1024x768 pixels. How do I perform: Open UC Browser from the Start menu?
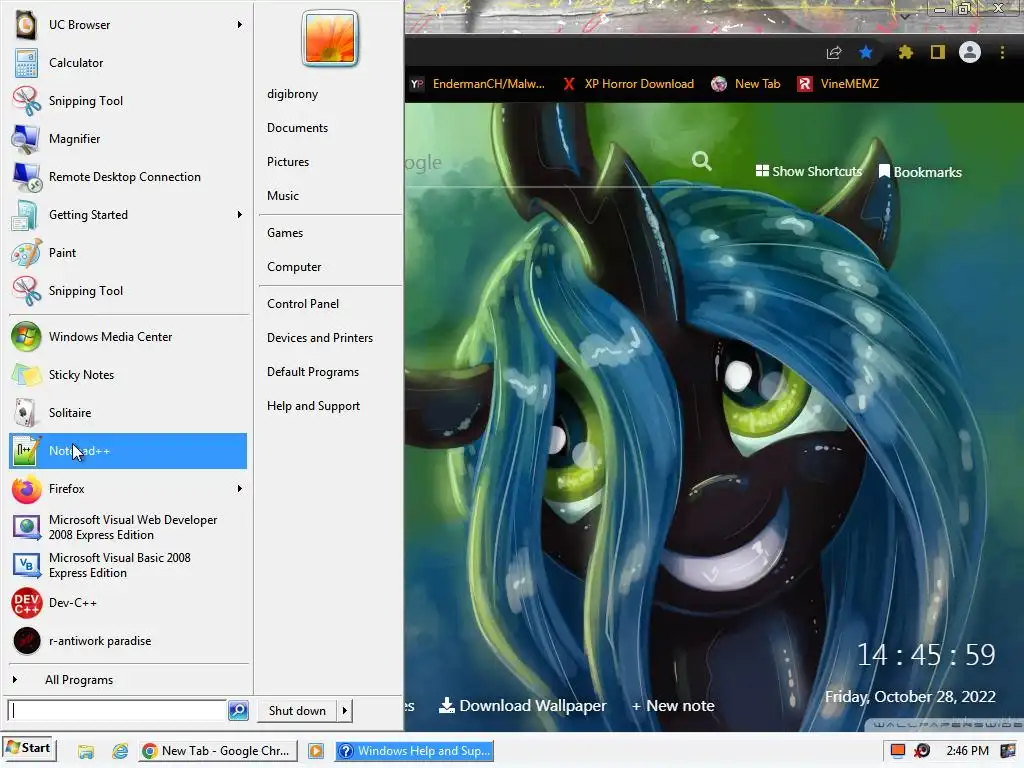(127, 25)
